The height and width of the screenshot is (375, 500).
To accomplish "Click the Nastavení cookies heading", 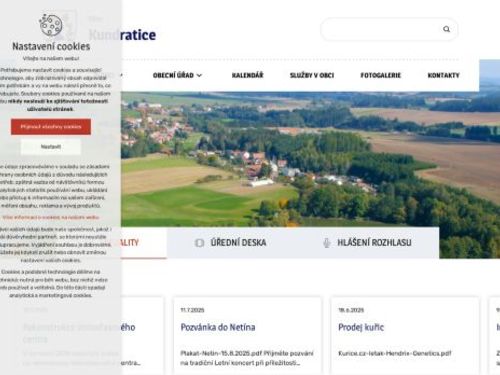I will (x=51, y=46).
